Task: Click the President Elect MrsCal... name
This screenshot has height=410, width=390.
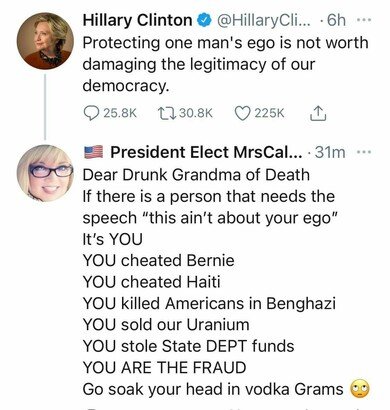Action: pos(206,152)
